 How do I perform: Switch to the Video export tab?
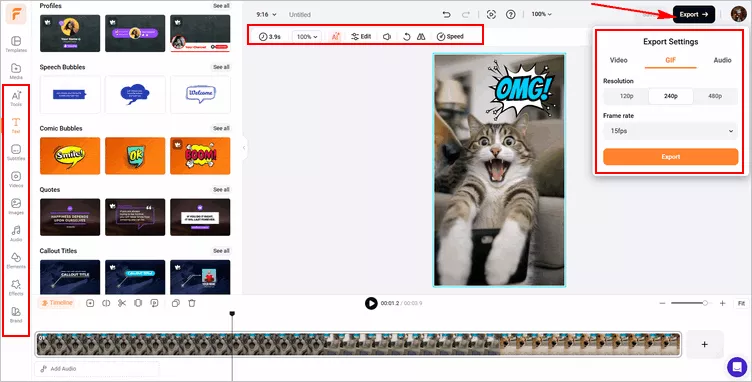618,60
